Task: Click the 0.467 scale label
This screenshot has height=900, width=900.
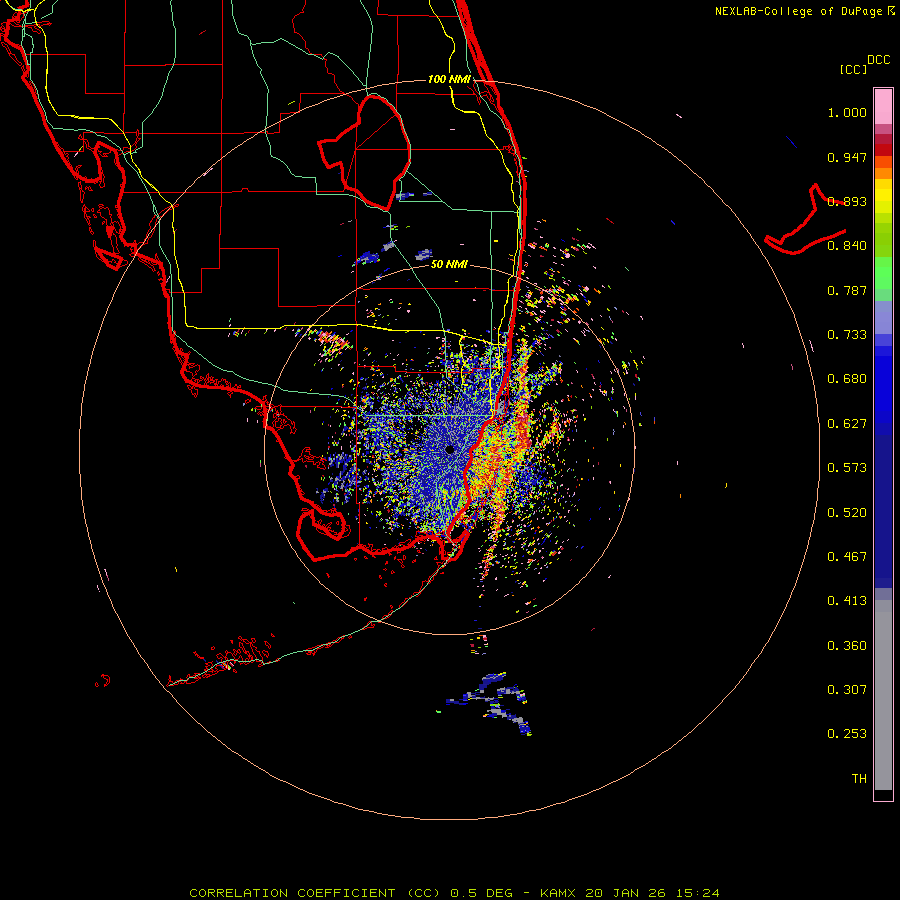Action: [x=847, y=557]
